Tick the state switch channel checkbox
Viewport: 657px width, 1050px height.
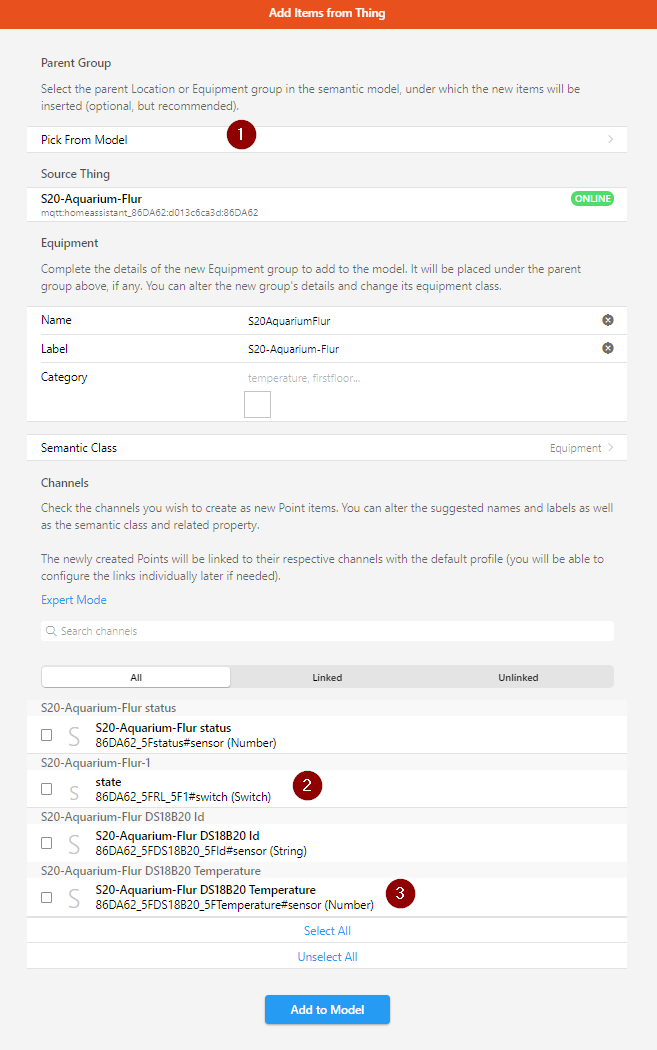(x=47, y=789)
